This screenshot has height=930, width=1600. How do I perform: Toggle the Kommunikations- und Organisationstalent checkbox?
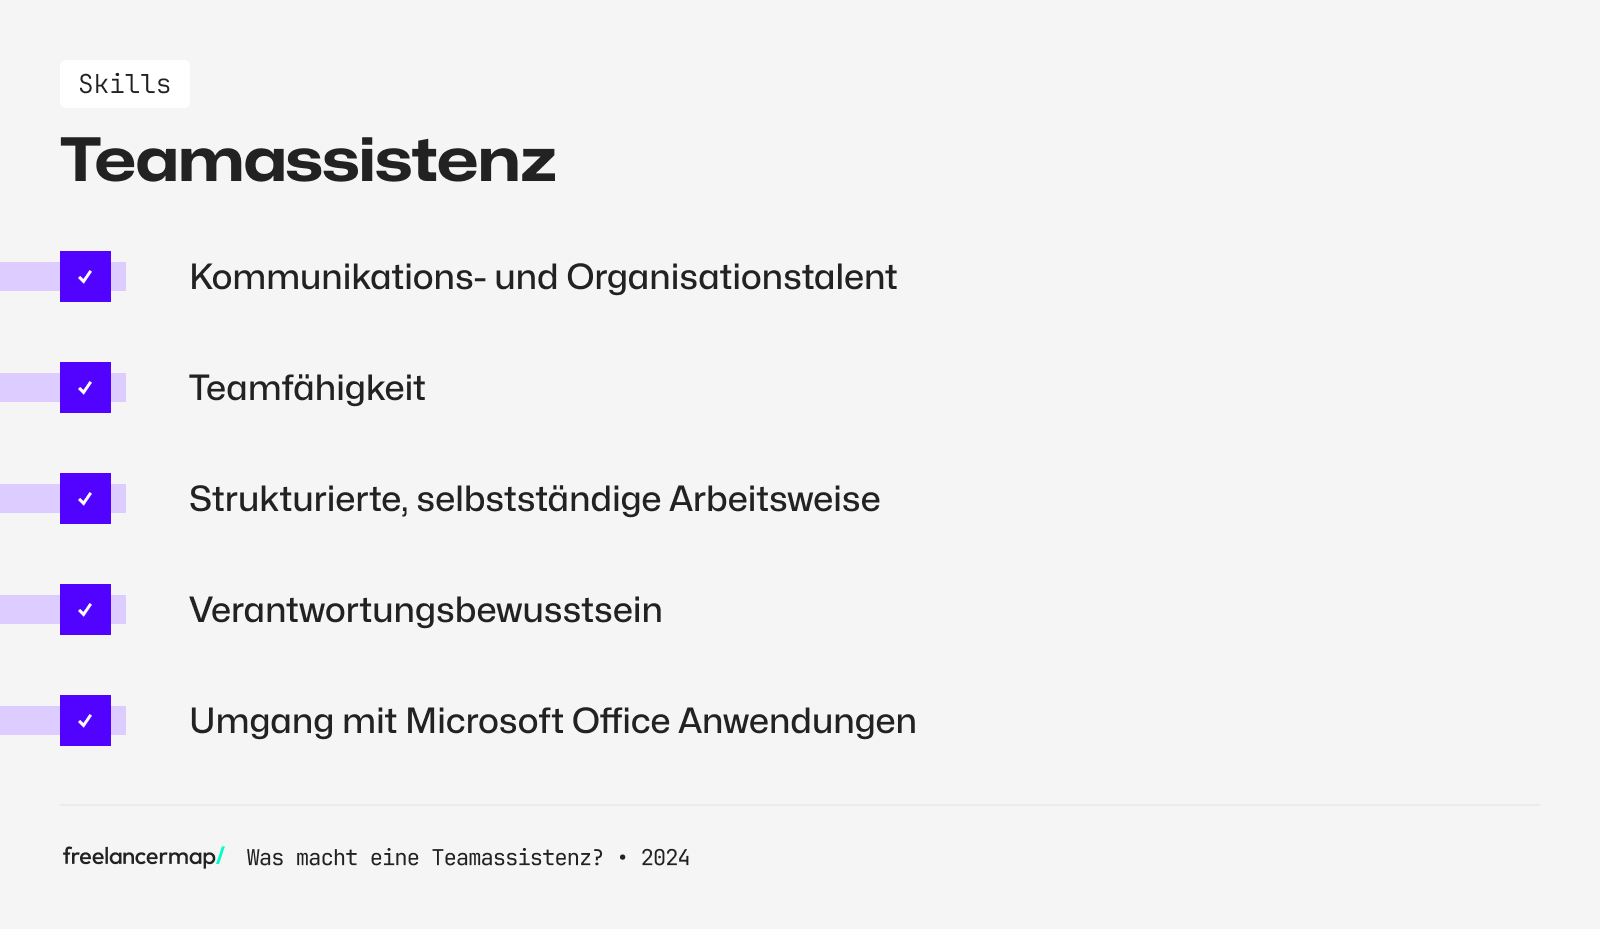(x=85, y=277)
